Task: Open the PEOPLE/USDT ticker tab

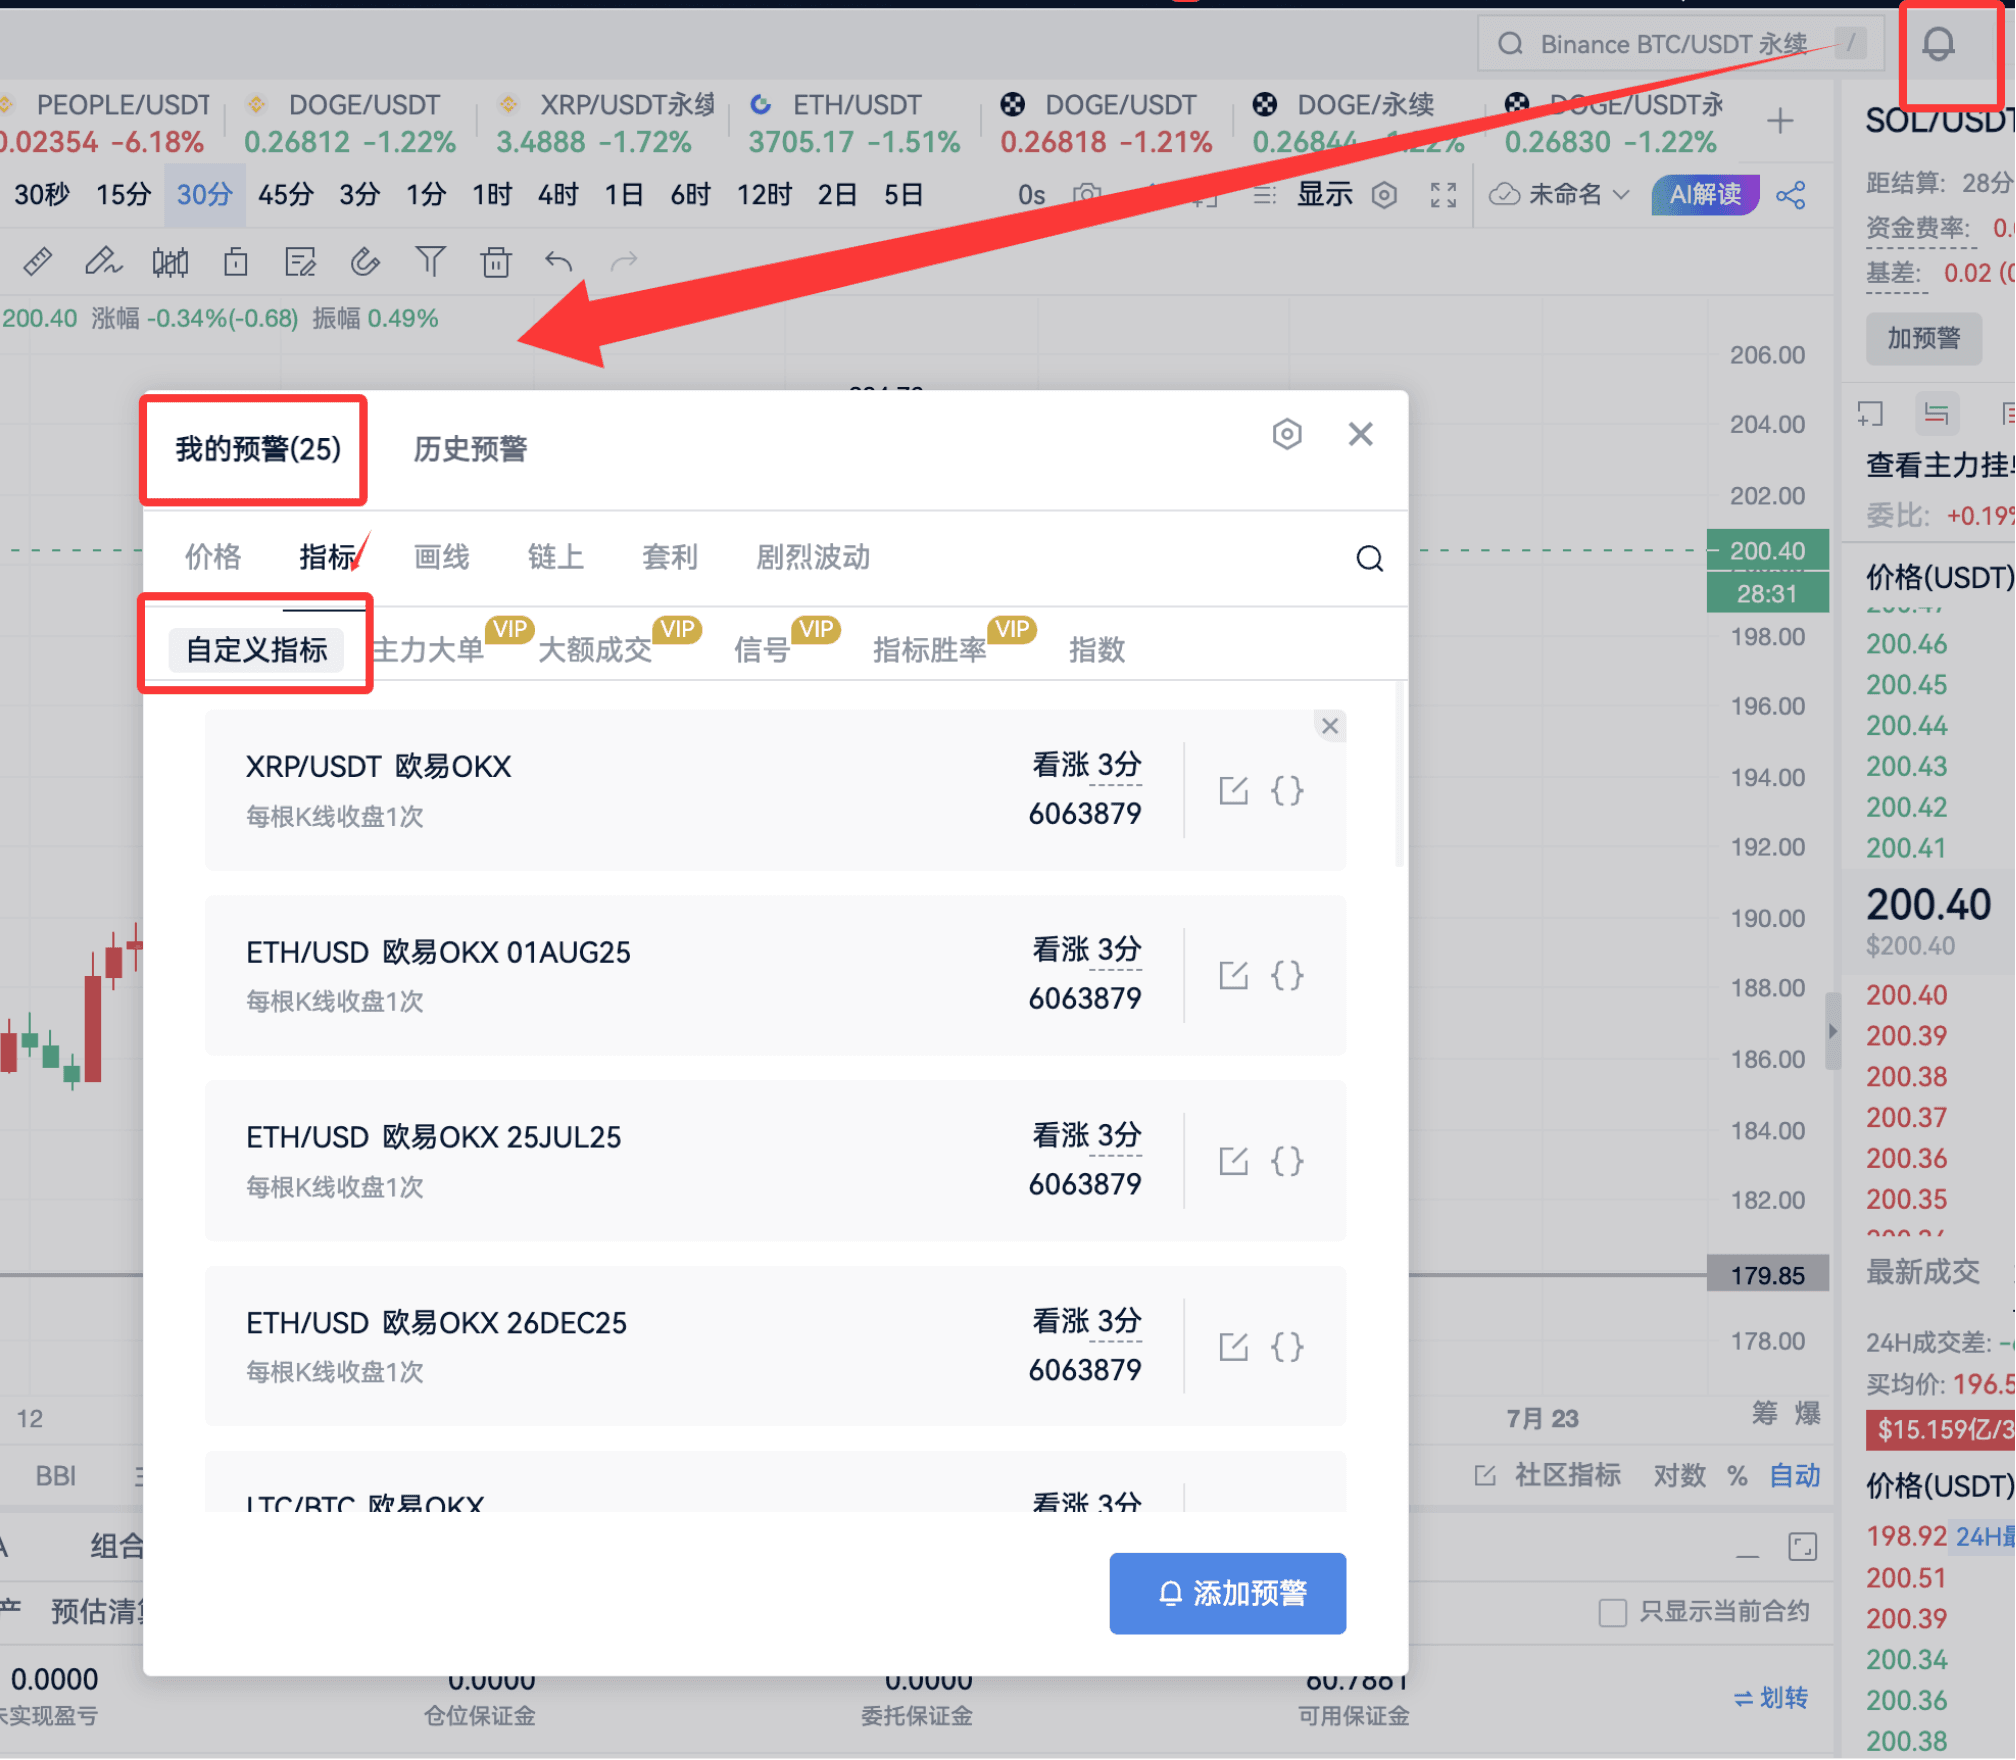Action: (105, 122)
